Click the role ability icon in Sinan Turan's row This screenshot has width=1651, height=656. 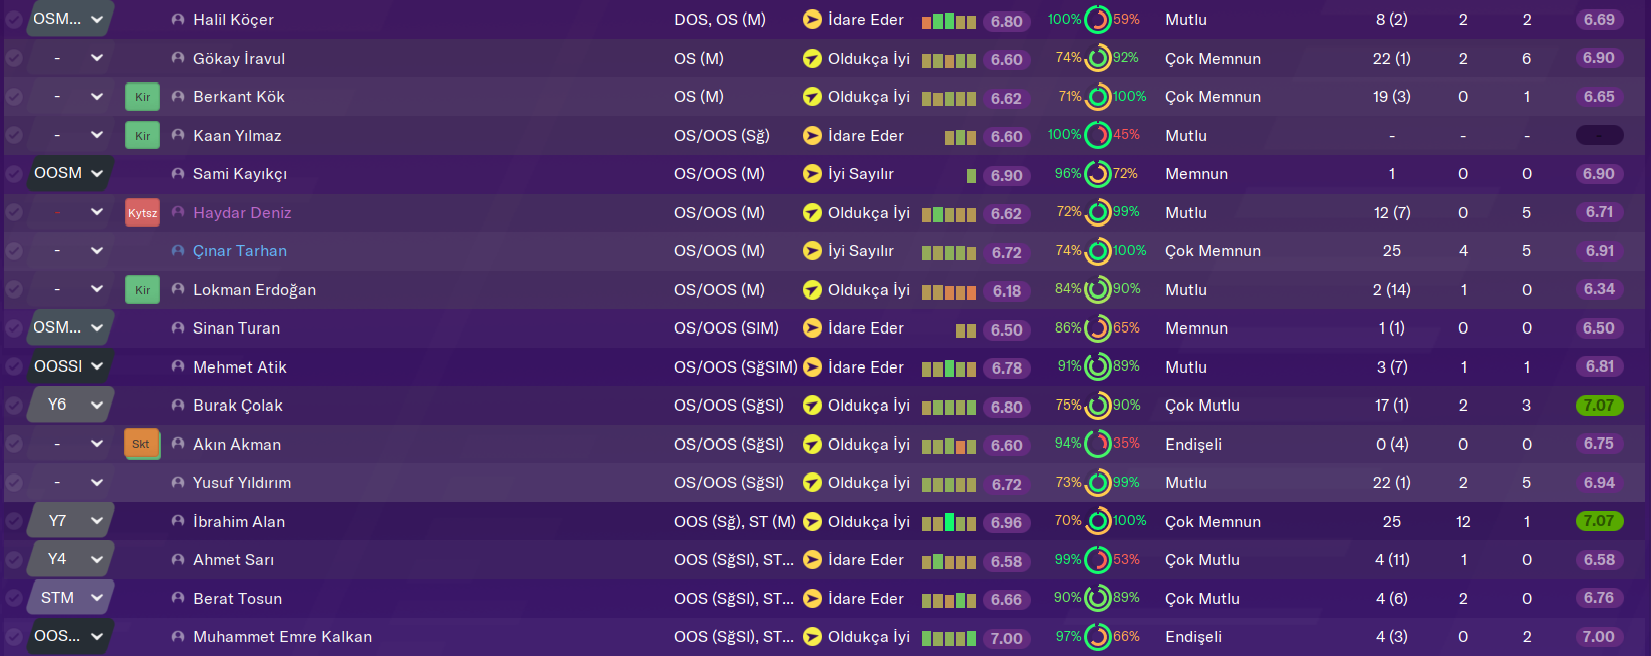812,329
